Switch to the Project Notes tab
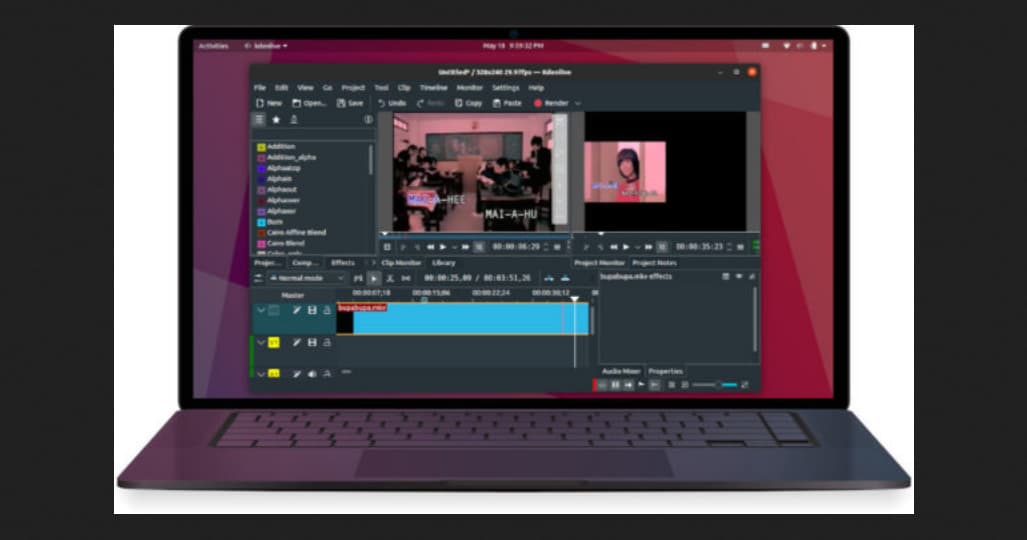 click(x=655, y=263)
